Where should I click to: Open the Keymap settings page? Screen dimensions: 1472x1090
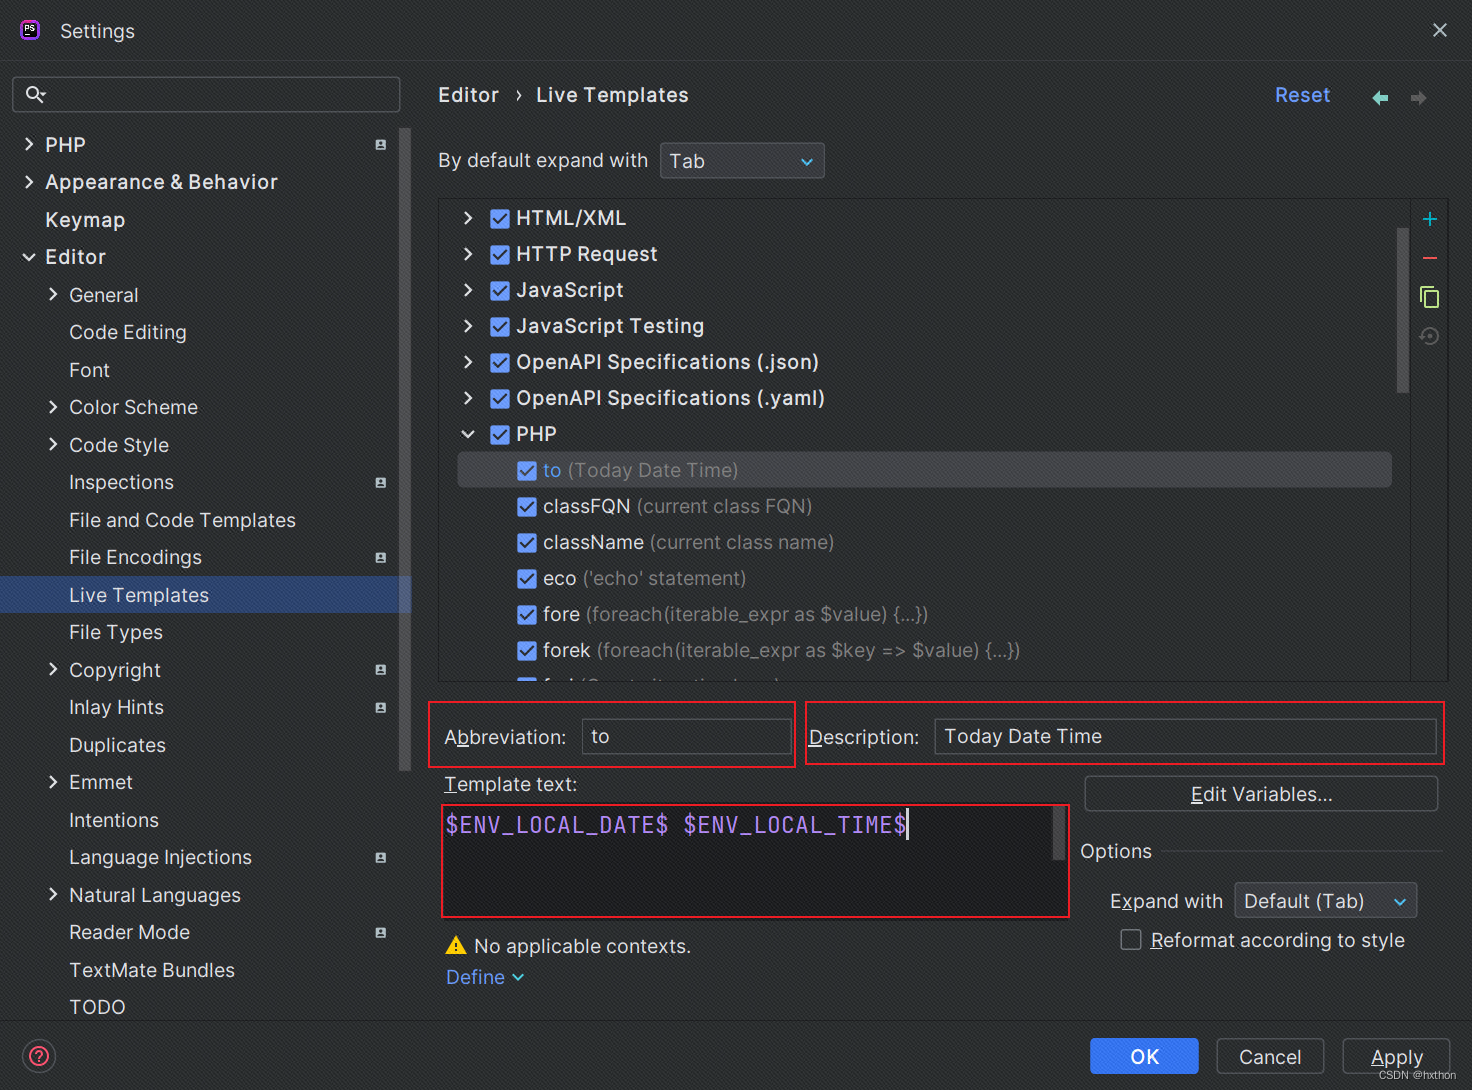click(85, 220)
